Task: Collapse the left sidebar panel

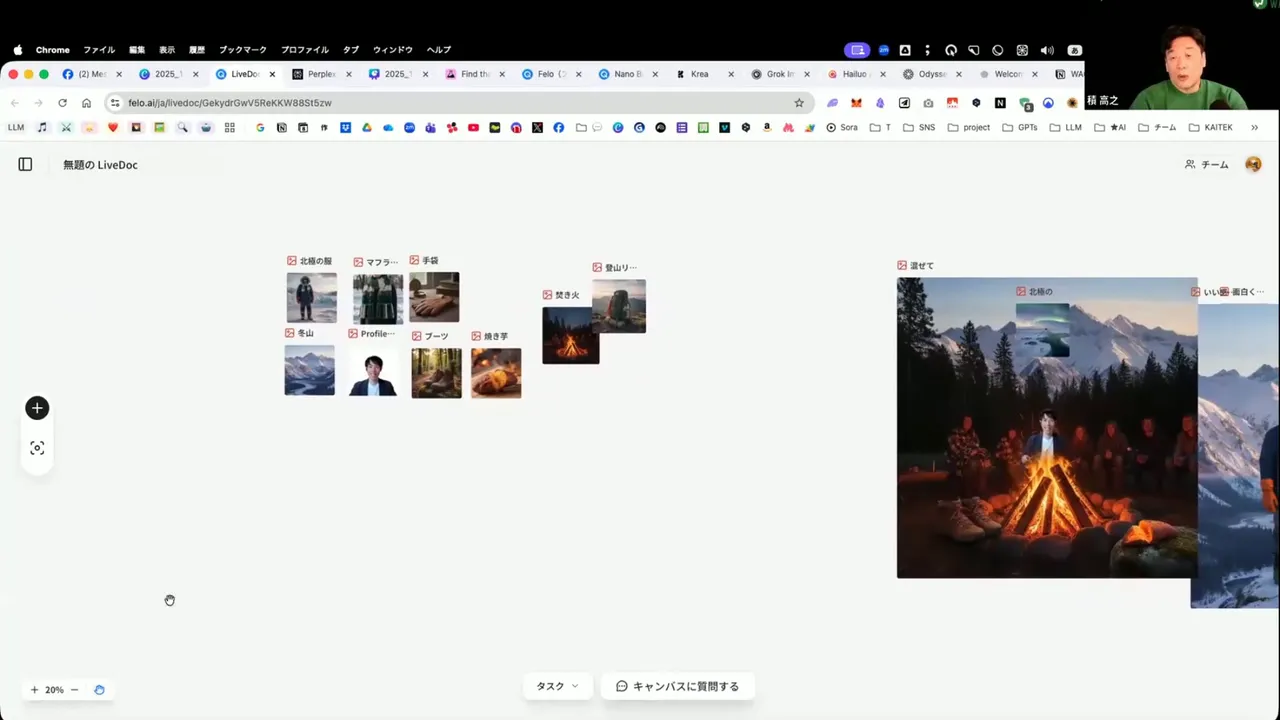Action: pos(25,164)
